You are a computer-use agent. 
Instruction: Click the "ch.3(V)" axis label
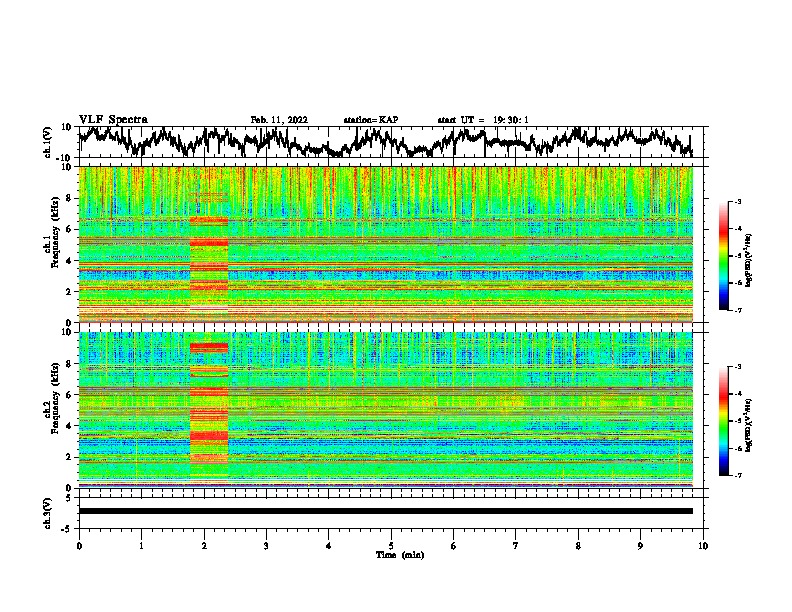[x=48, y=513]
